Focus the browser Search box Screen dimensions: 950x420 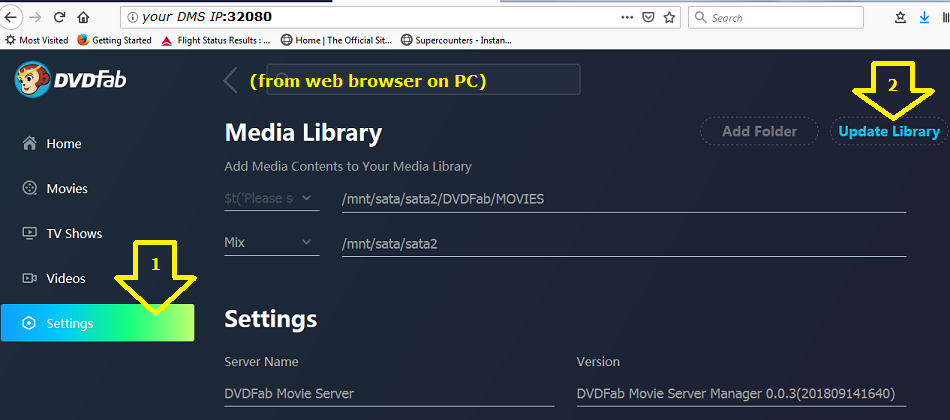pos(776,18)
